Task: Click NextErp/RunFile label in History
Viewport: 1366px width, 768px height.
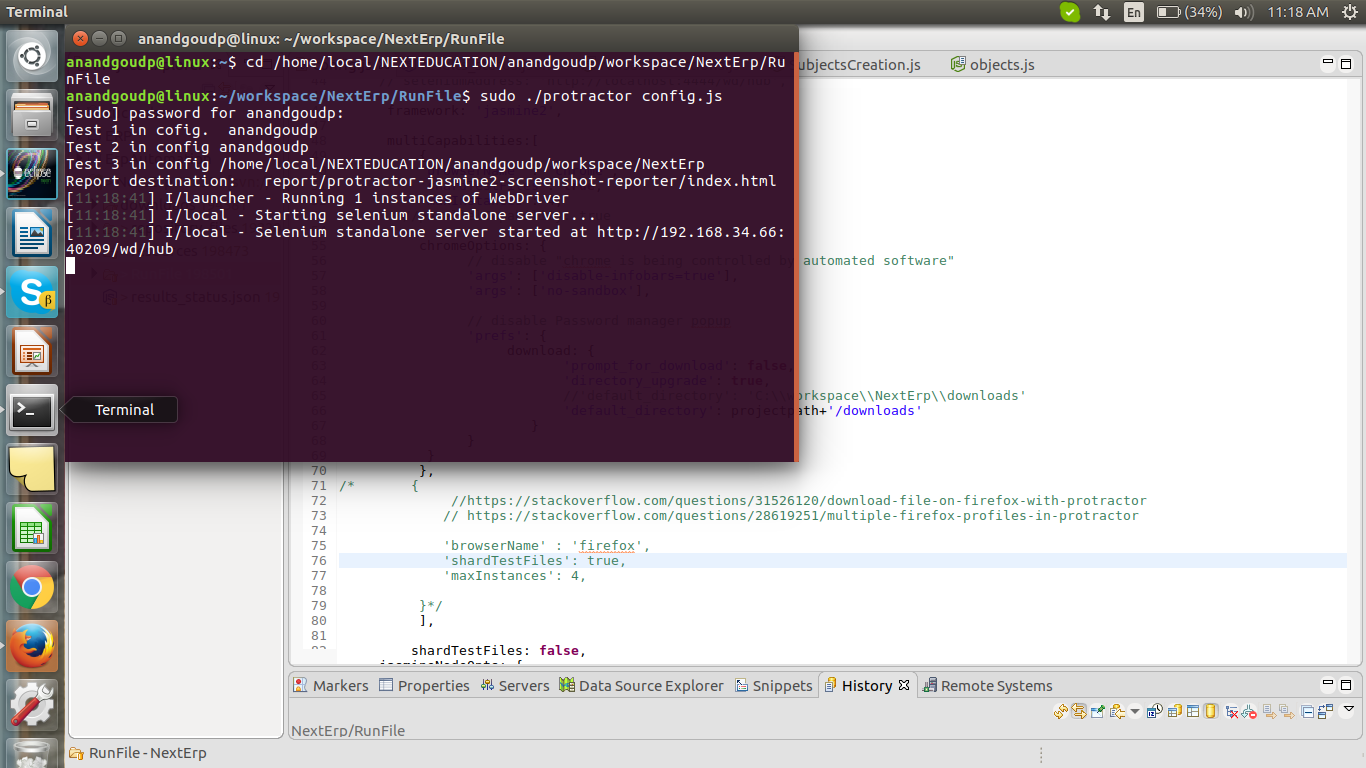Action: (348, 731)
